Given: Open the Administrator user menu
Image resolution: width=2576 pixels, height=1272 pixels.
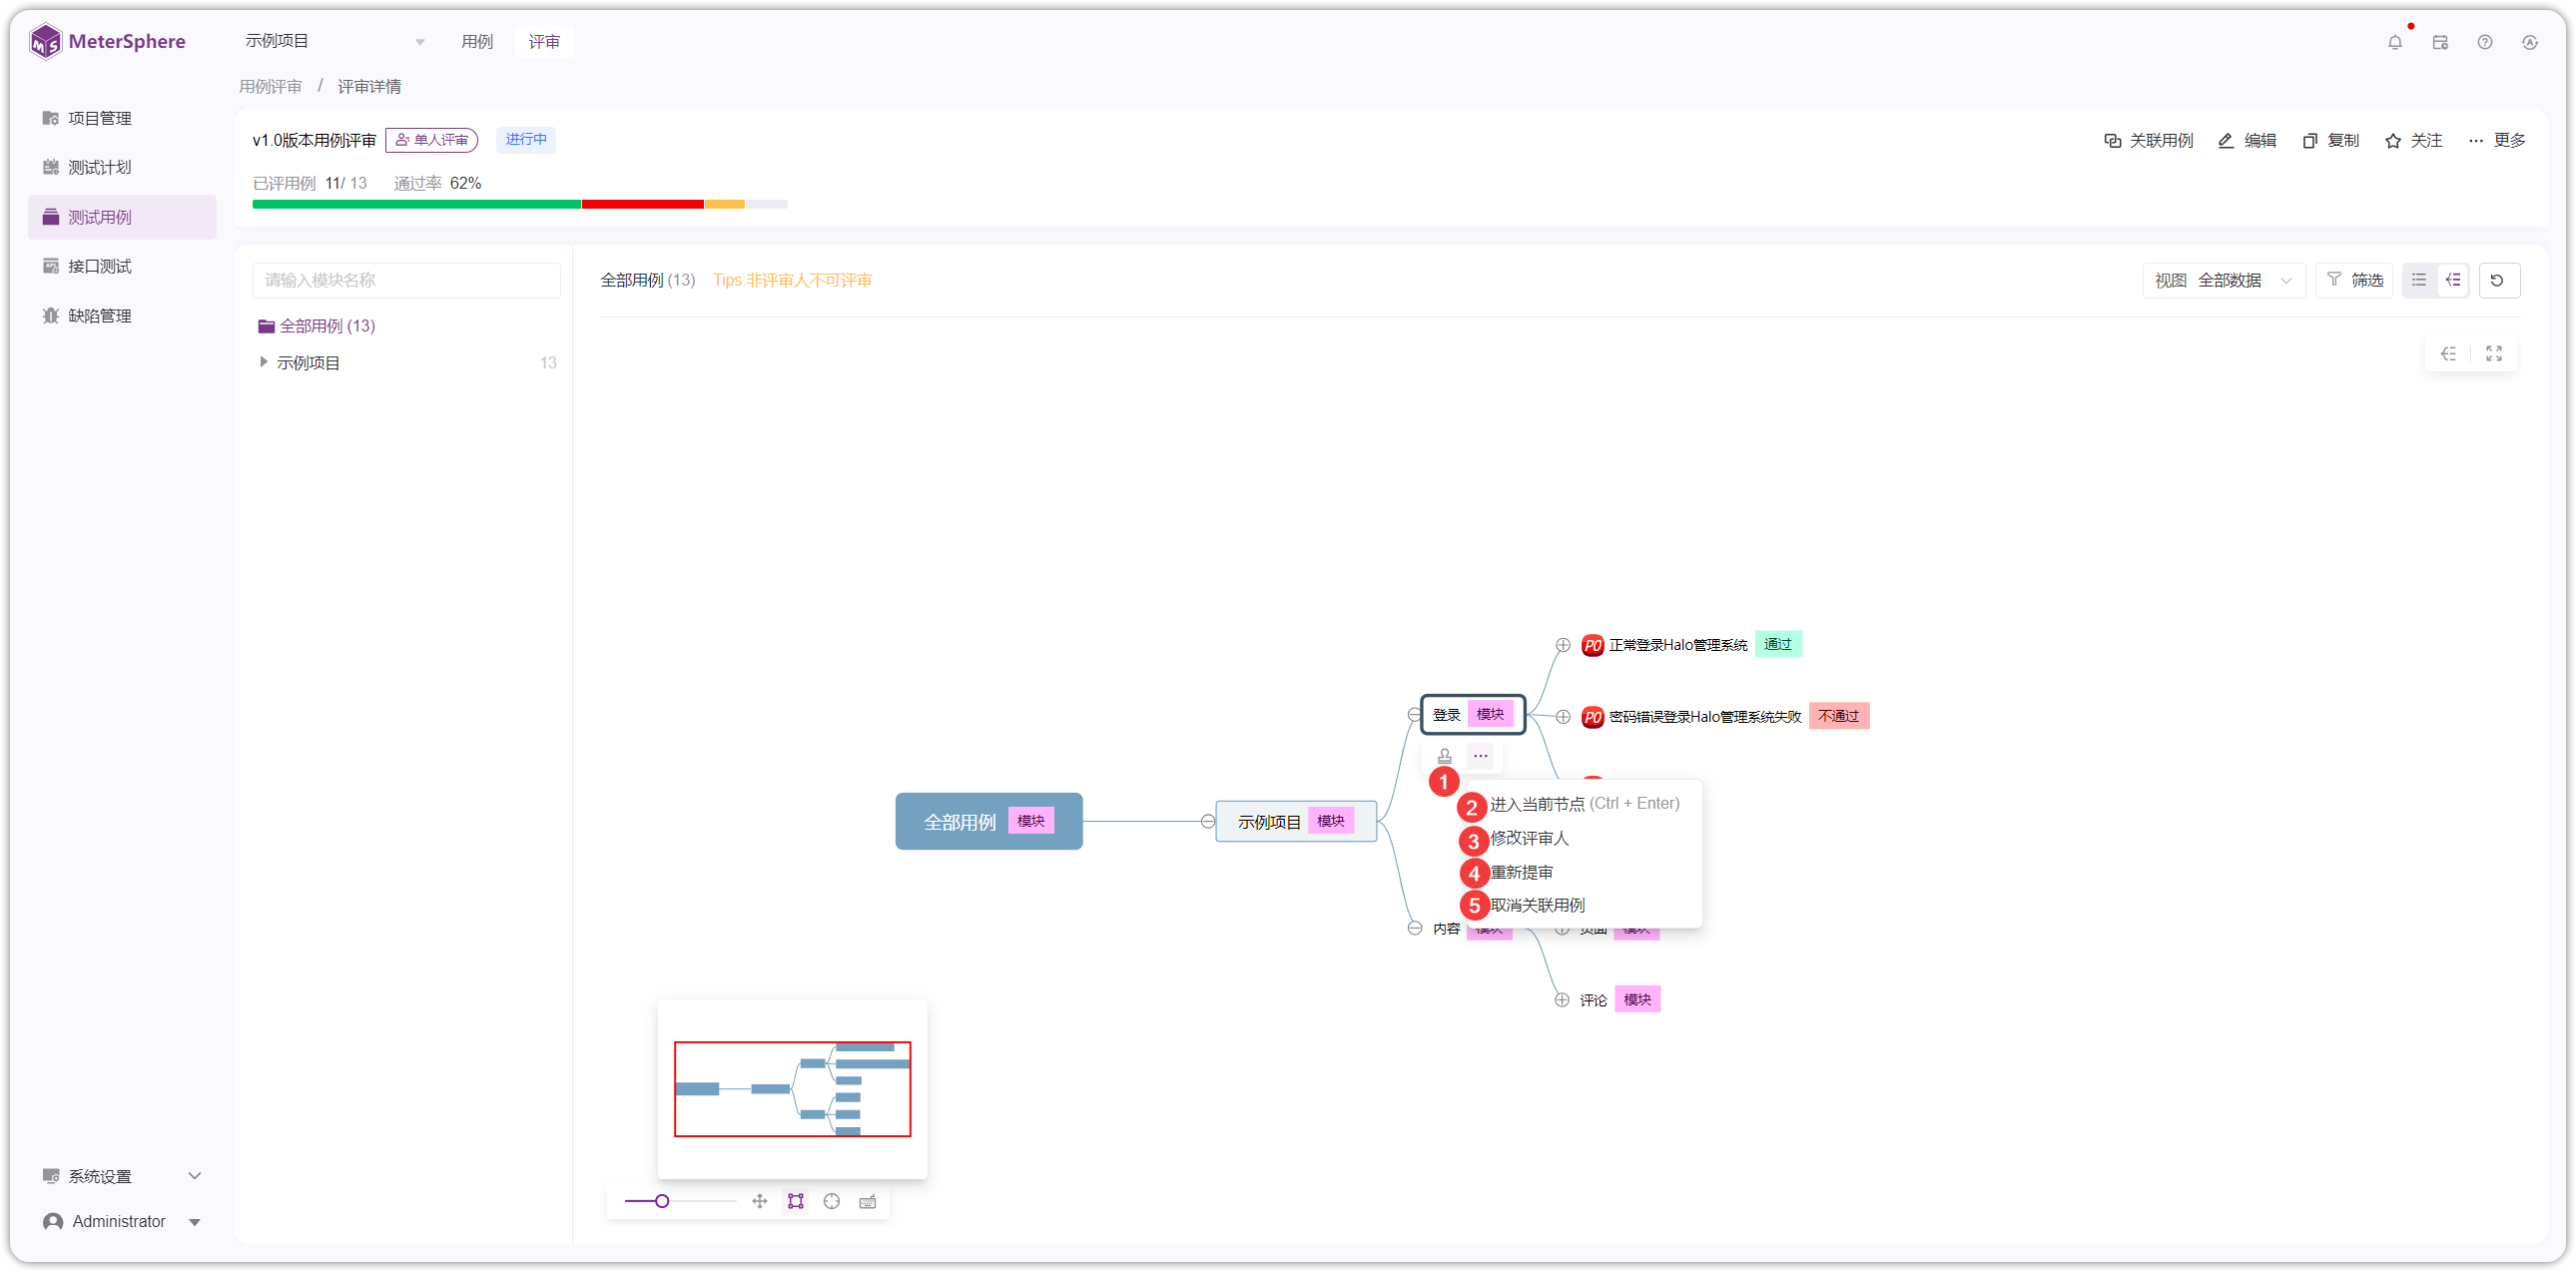Looking at the screenshot, I should pos(122,1221).
